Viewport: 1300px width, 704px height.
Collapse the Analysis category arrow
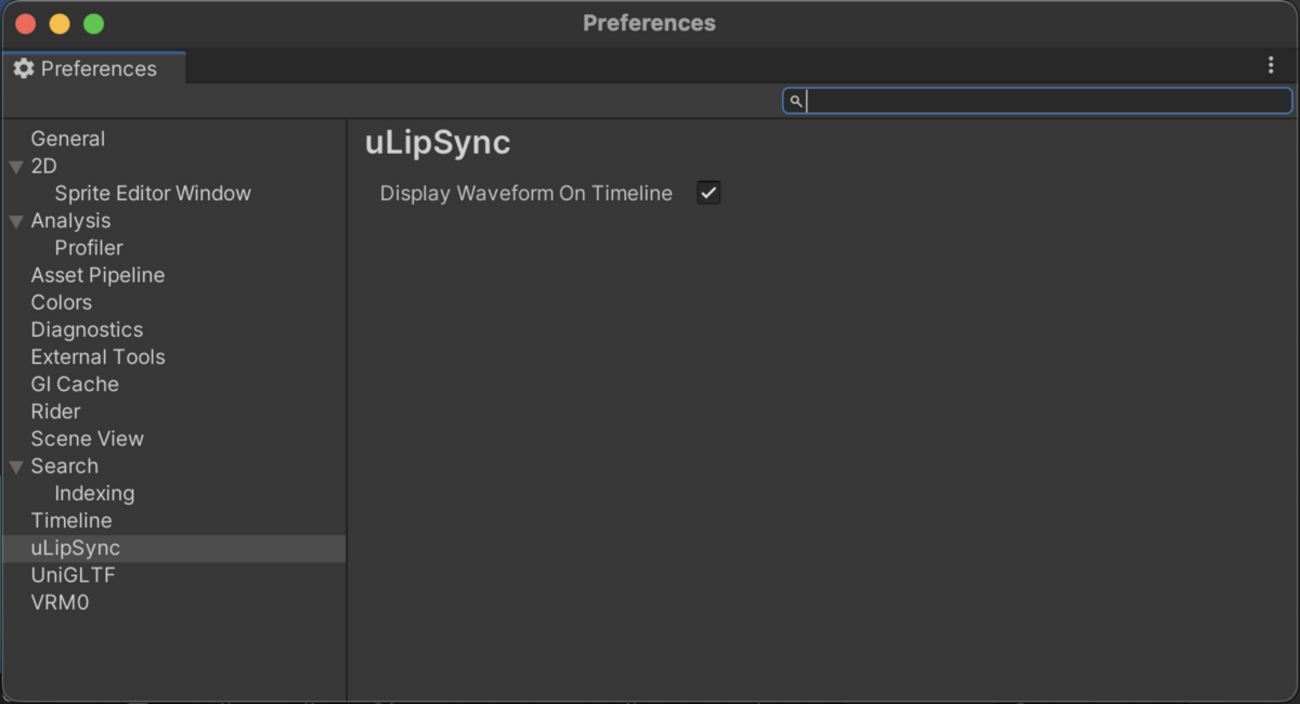17,221
